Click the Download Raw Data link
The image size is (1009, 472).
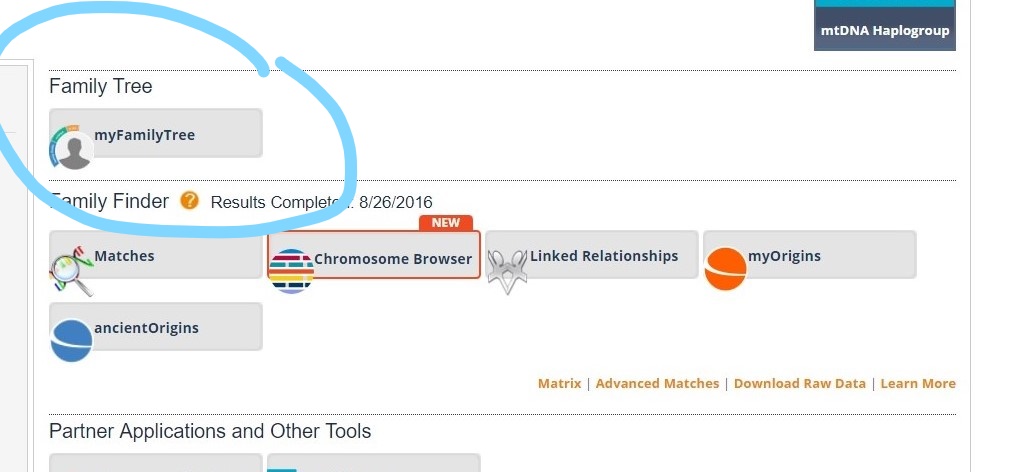(799, 383)
